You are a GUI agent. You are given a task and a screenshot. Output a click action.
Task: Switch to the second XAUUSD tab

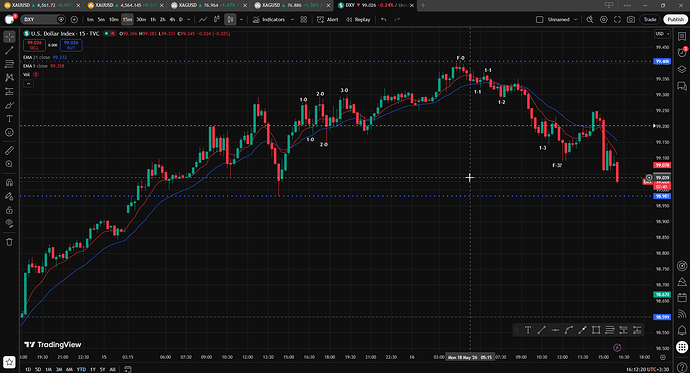click(x=124, y=5)
